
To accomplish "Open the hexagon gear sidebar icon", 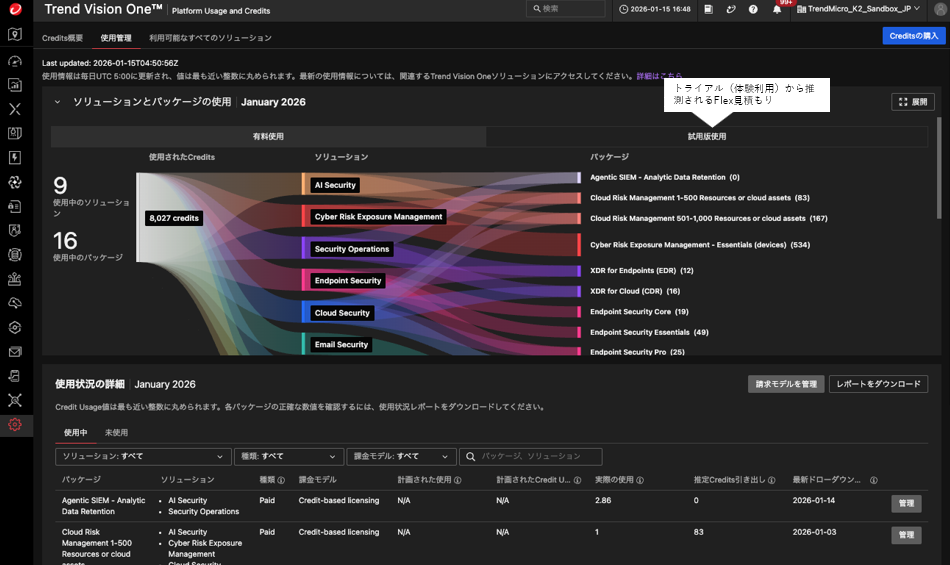I will pos(15,328).
